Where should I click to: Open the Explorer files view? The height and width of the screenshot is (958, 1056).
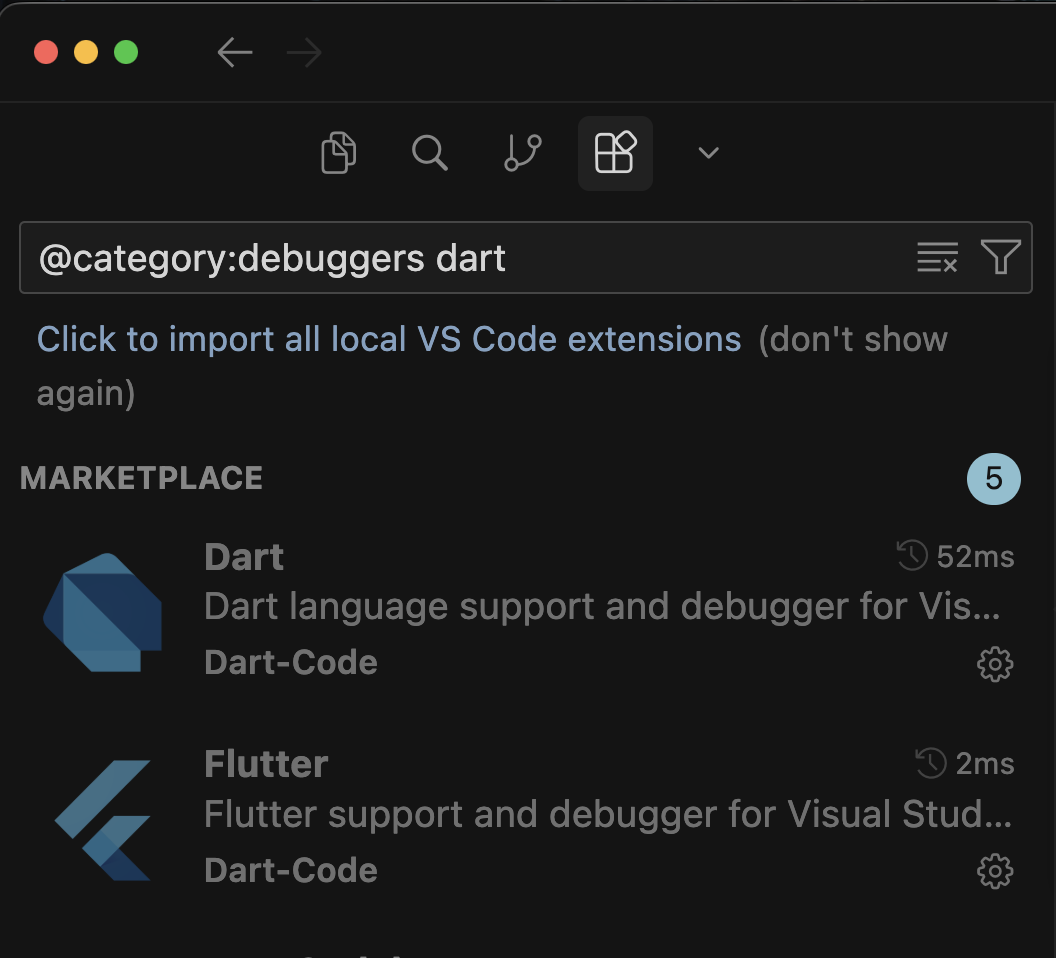pos(339,153)
